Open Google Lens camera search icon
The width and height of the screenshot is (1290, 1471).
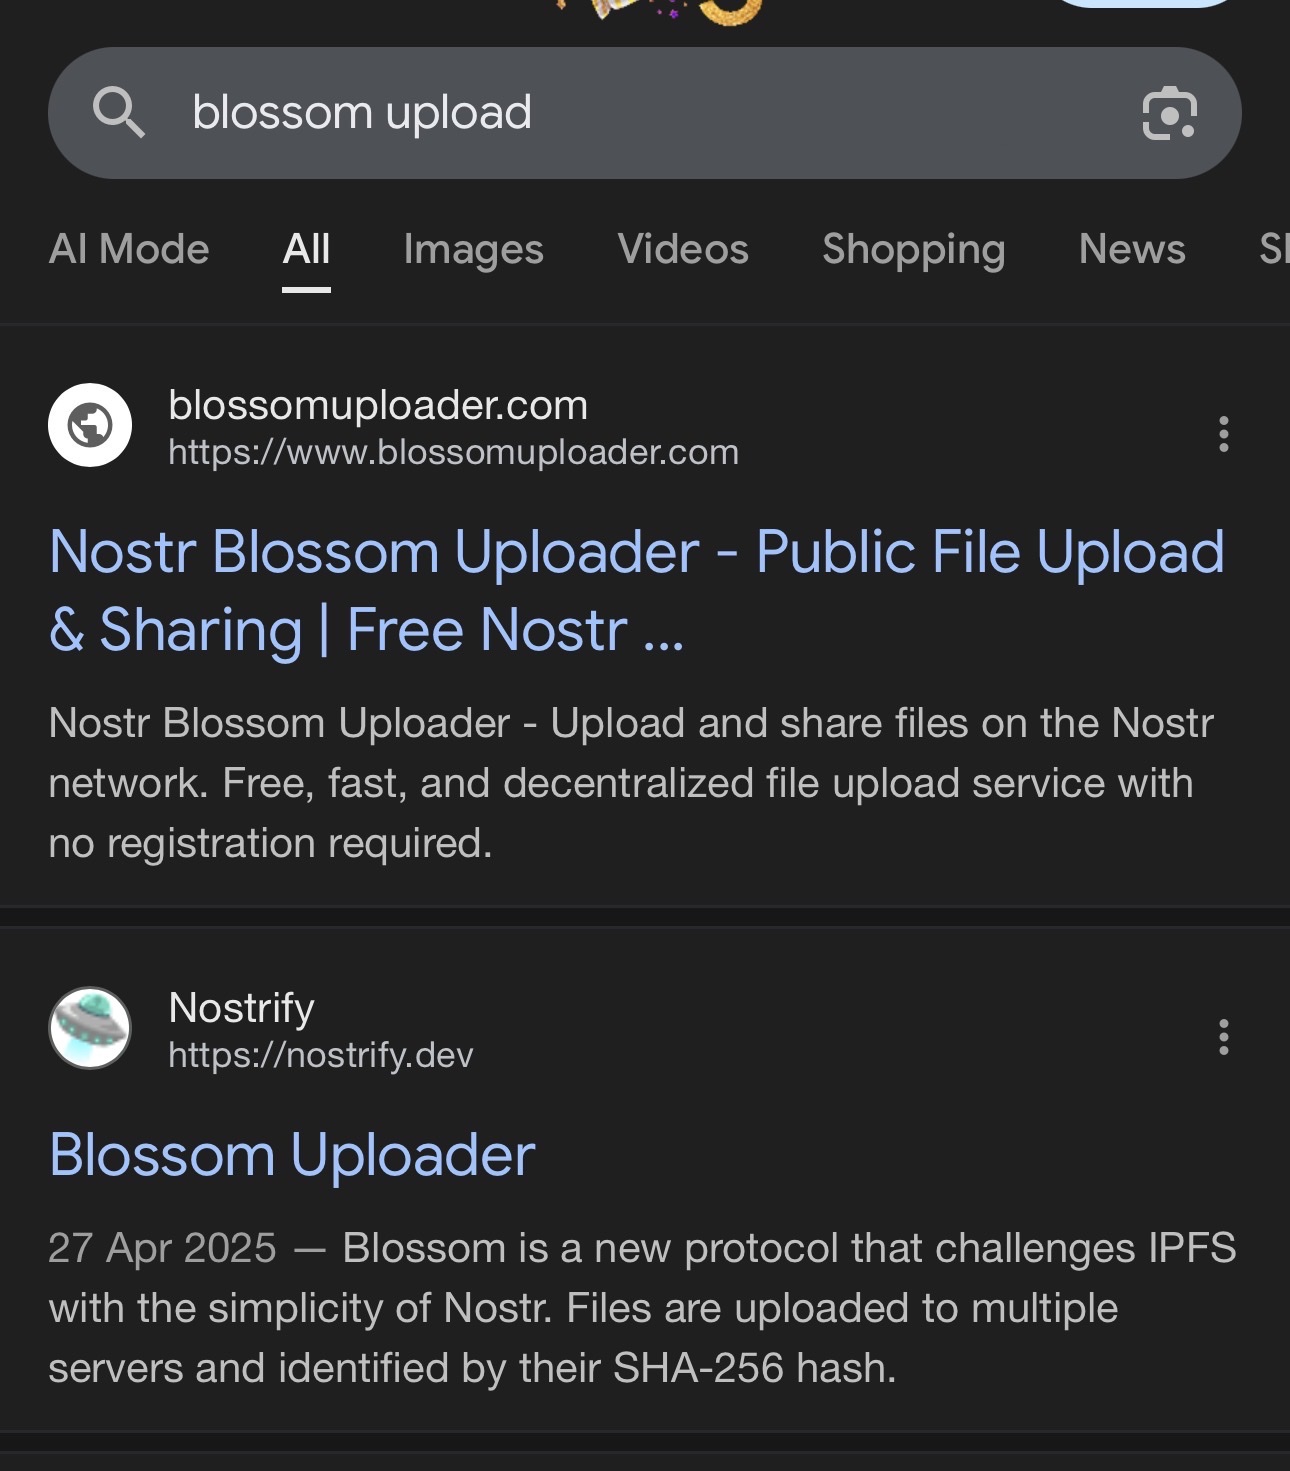[1169, 113]
